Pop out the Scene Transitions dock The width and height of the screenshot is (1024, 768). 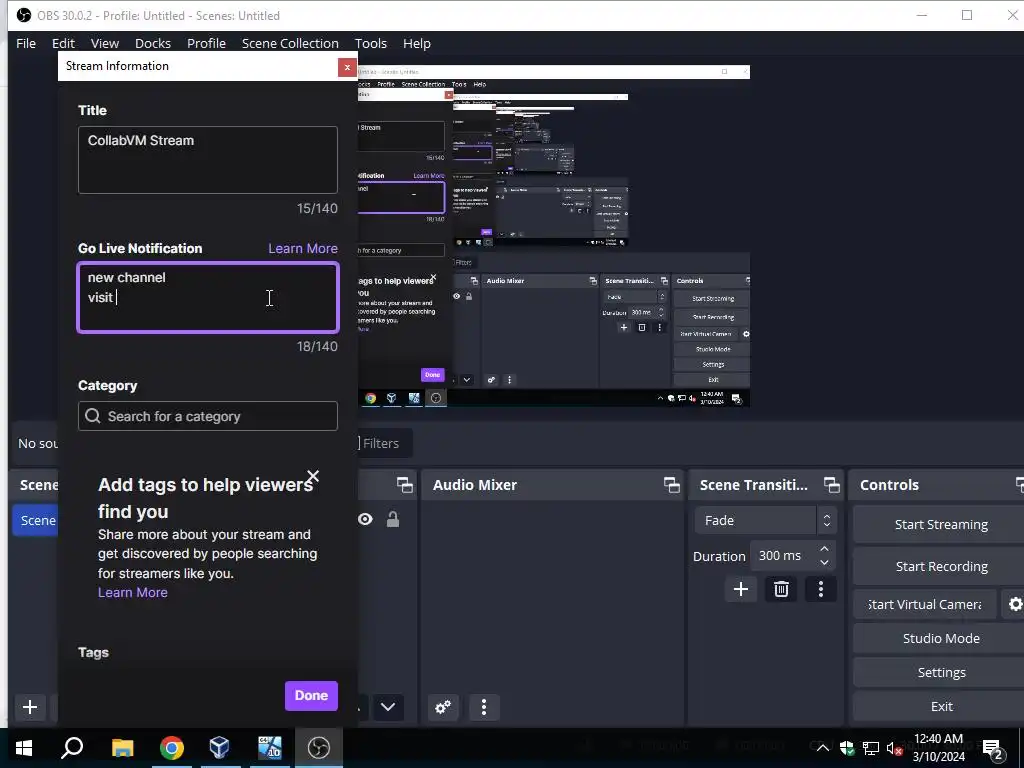click(831, 485)
